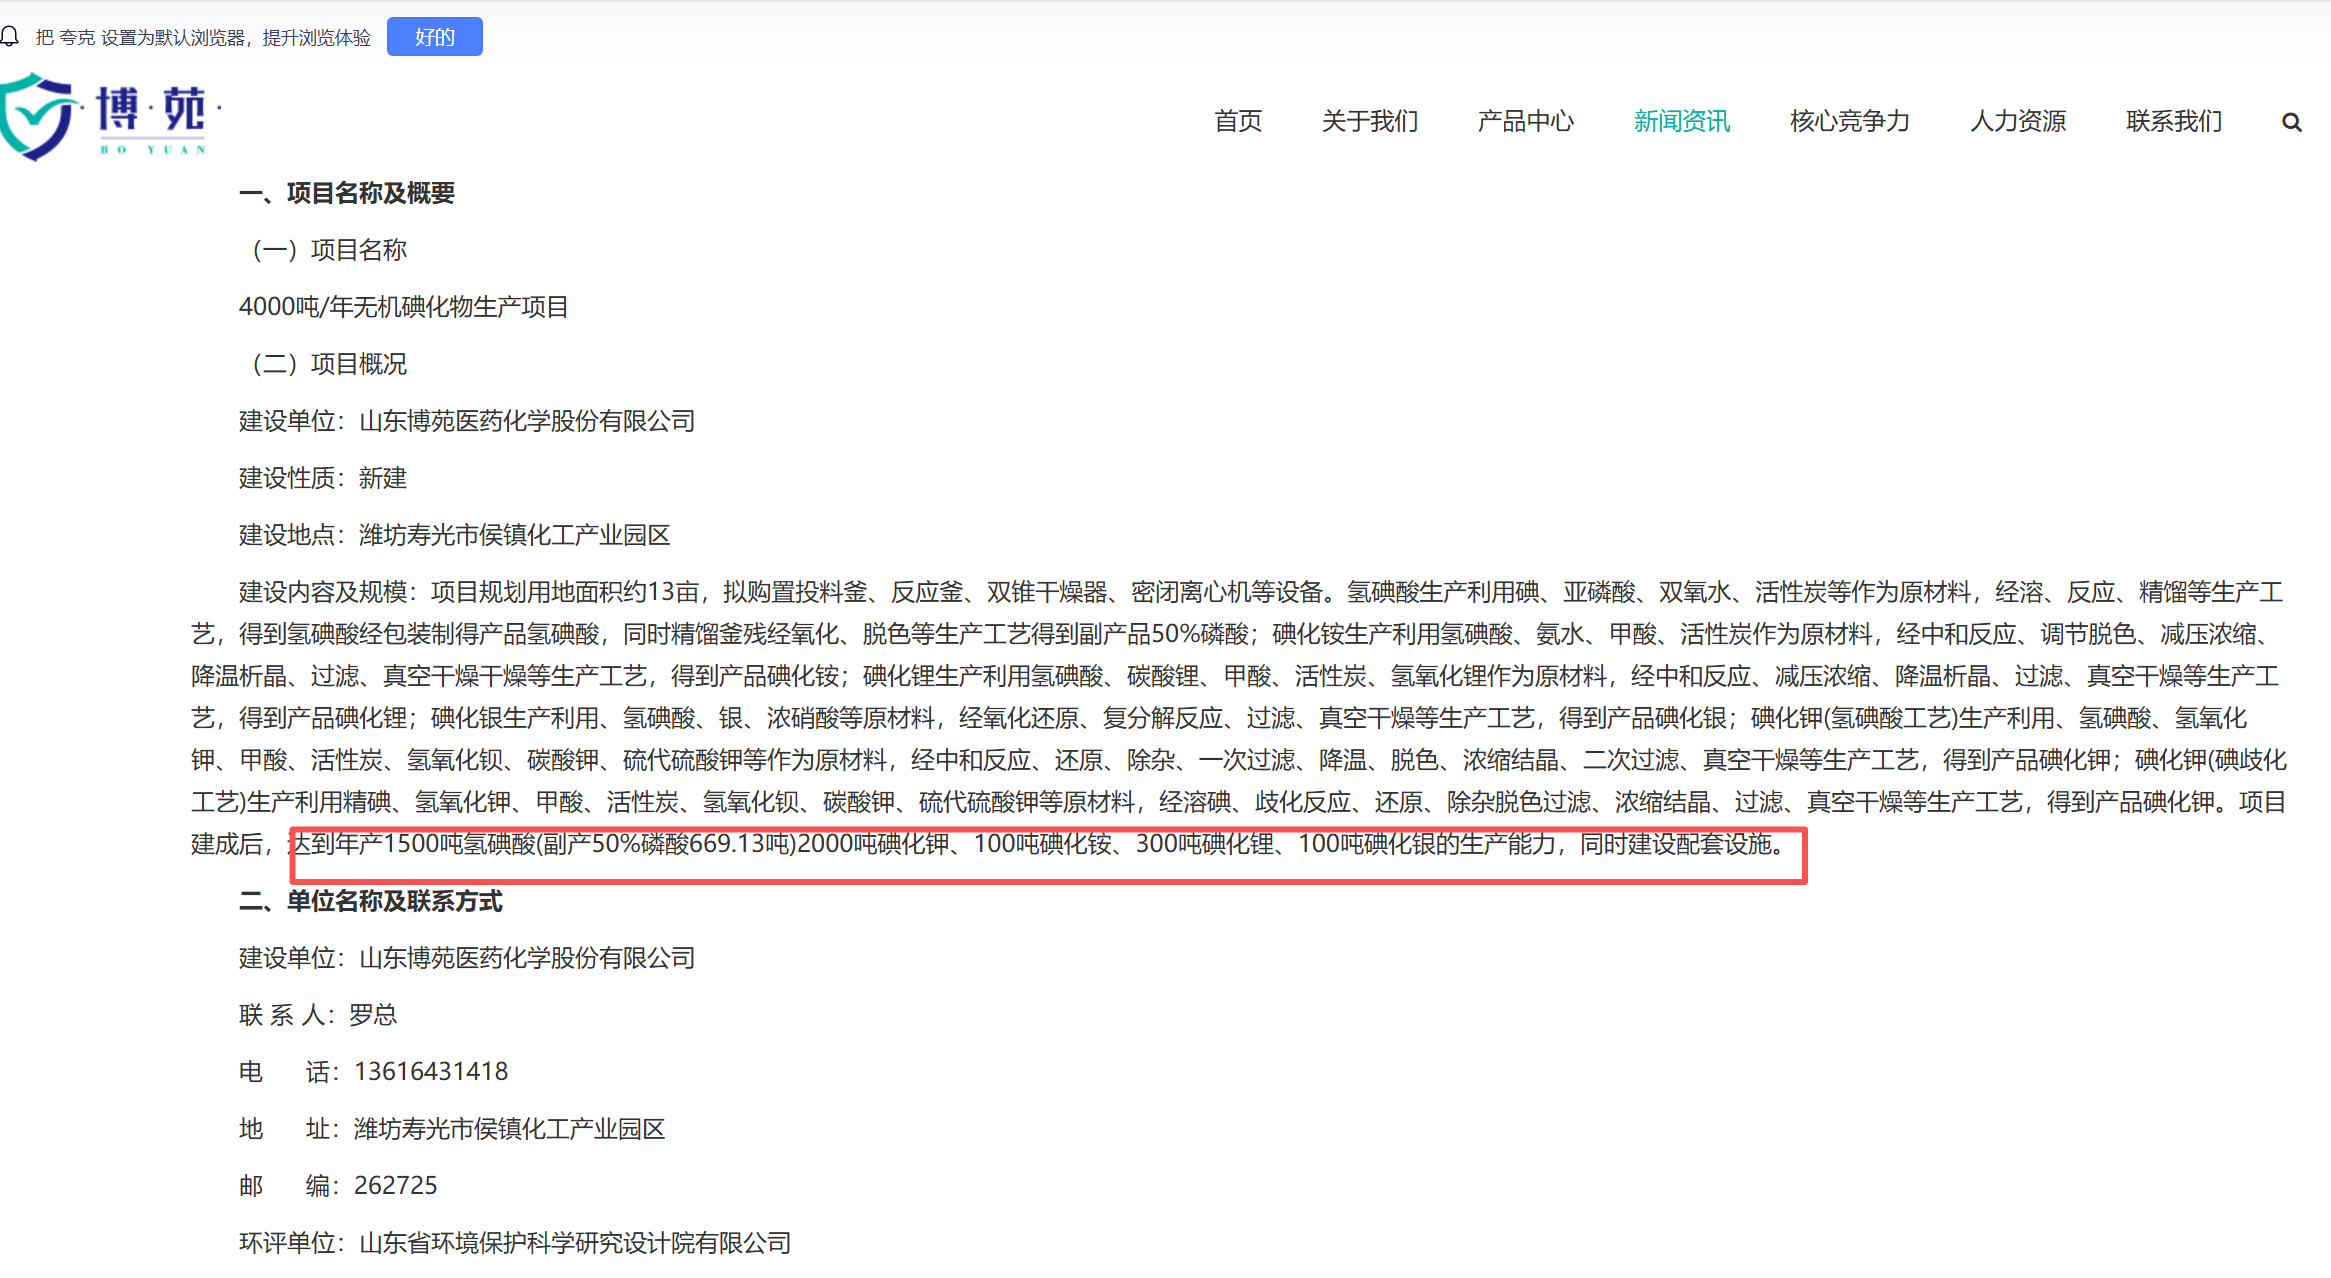Click the text 4000吨/年无机碘化物生产项目

404,307
